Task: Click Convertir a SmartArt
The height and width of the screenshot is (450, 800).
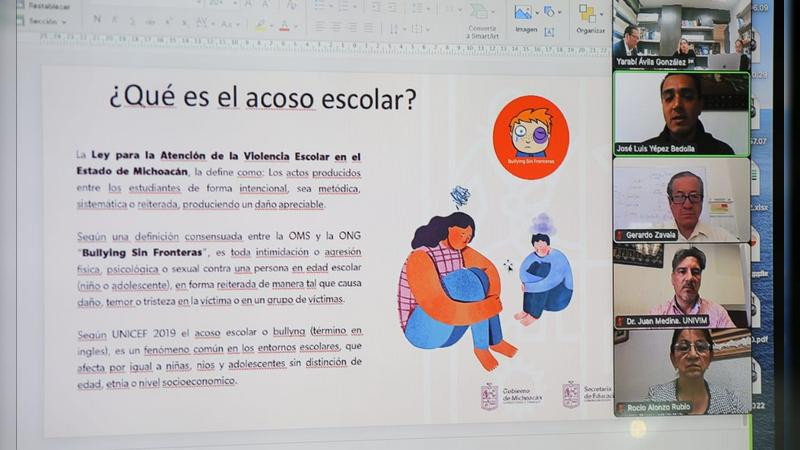Action: [x=482, y=21]
